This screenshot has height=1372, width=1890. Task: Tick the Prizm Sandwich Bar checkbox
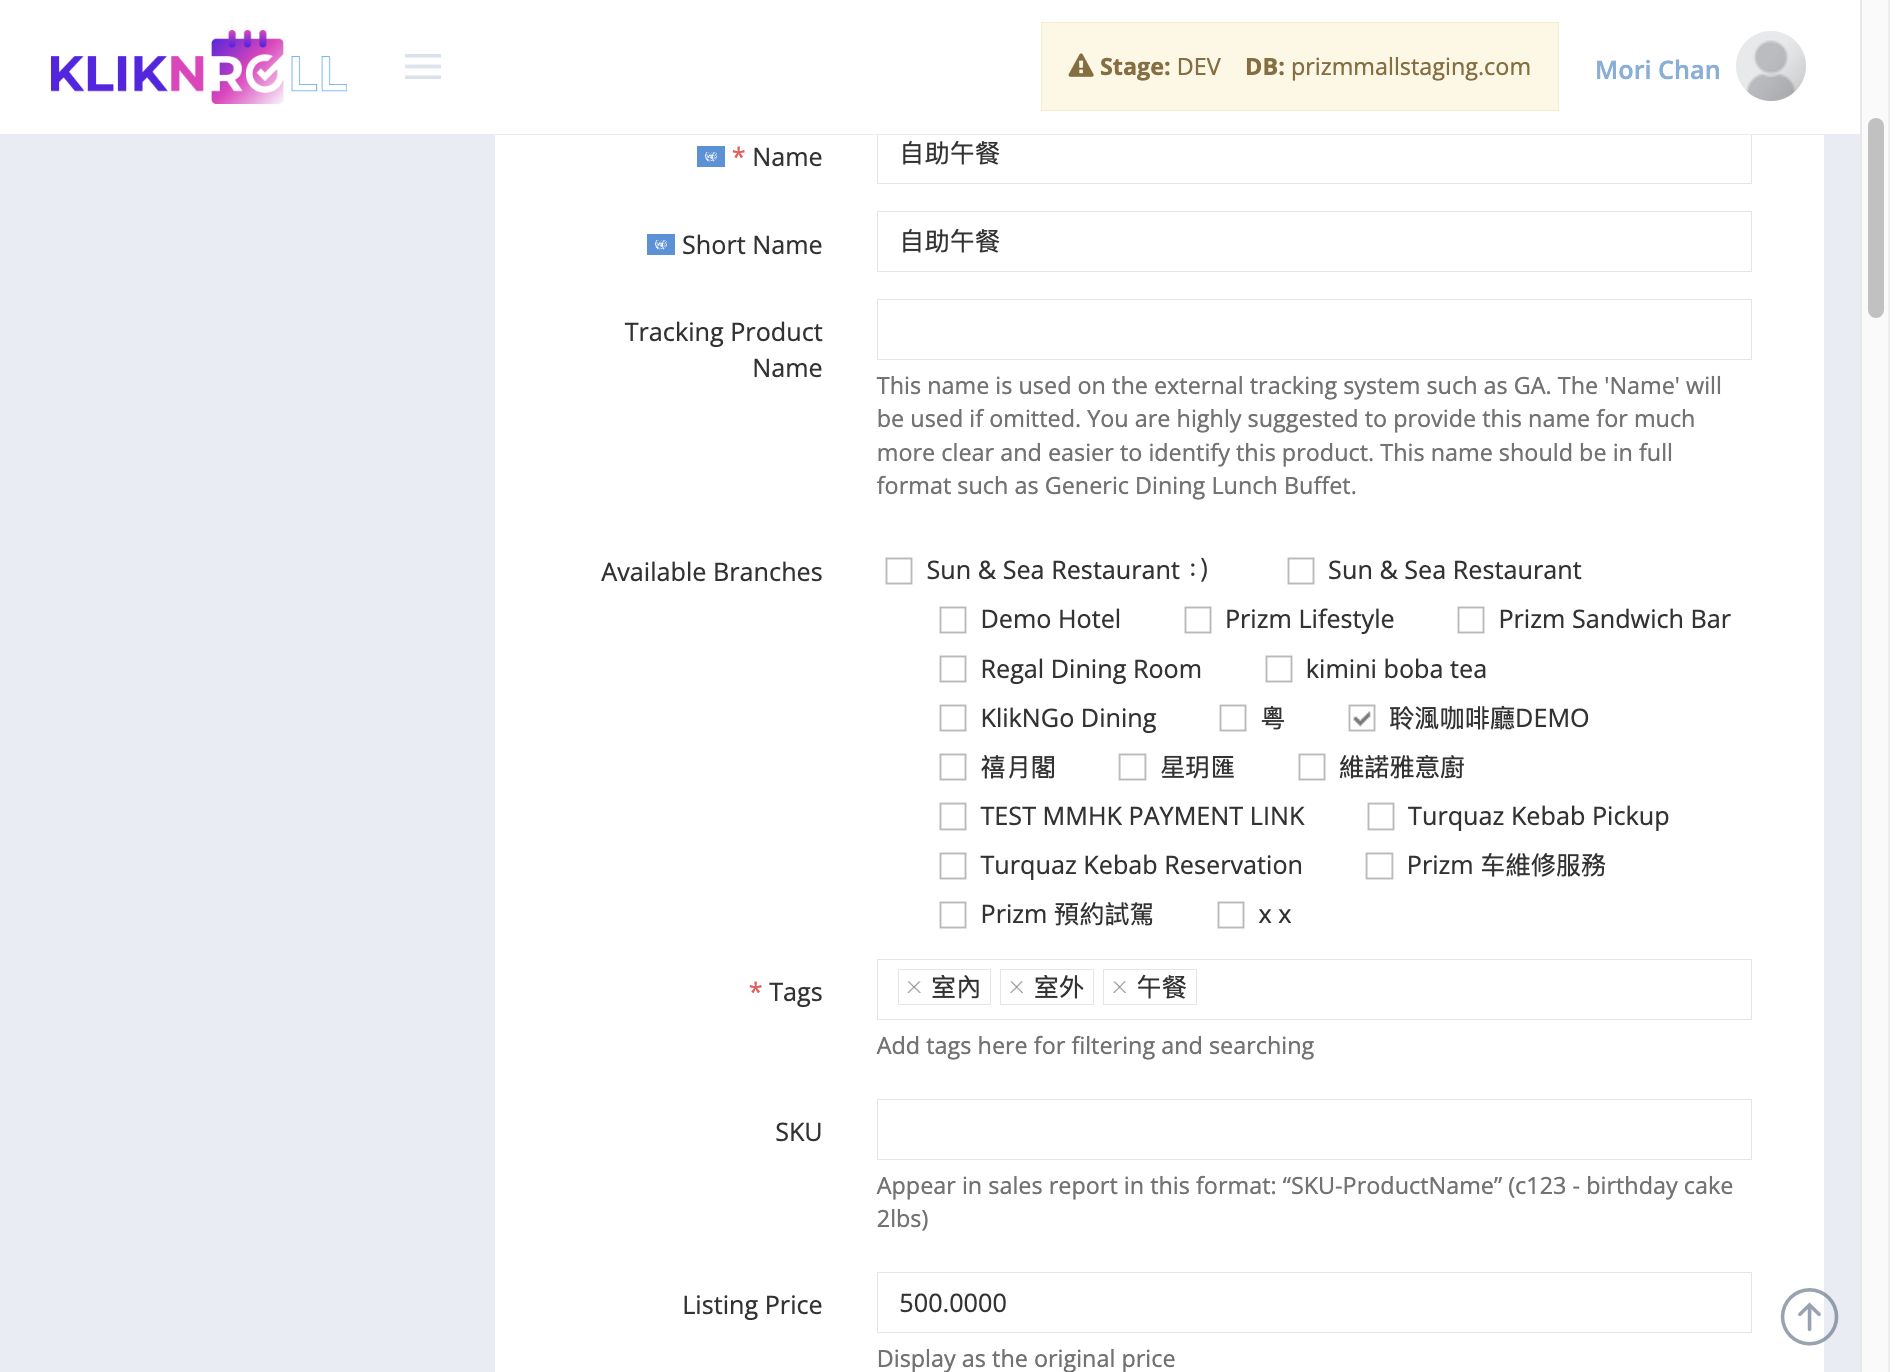(x=1471, y=620)
